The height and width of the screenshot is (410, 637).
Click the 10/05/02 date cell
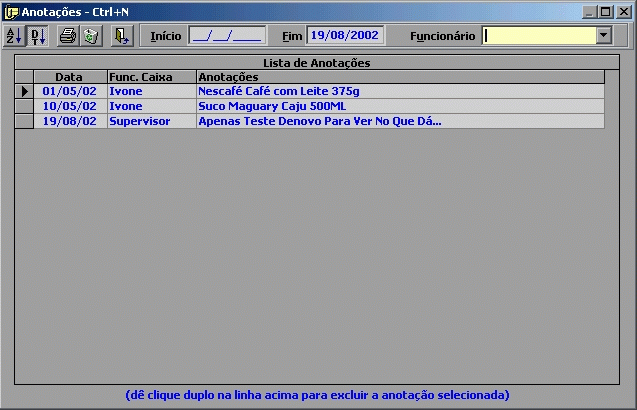69,106
